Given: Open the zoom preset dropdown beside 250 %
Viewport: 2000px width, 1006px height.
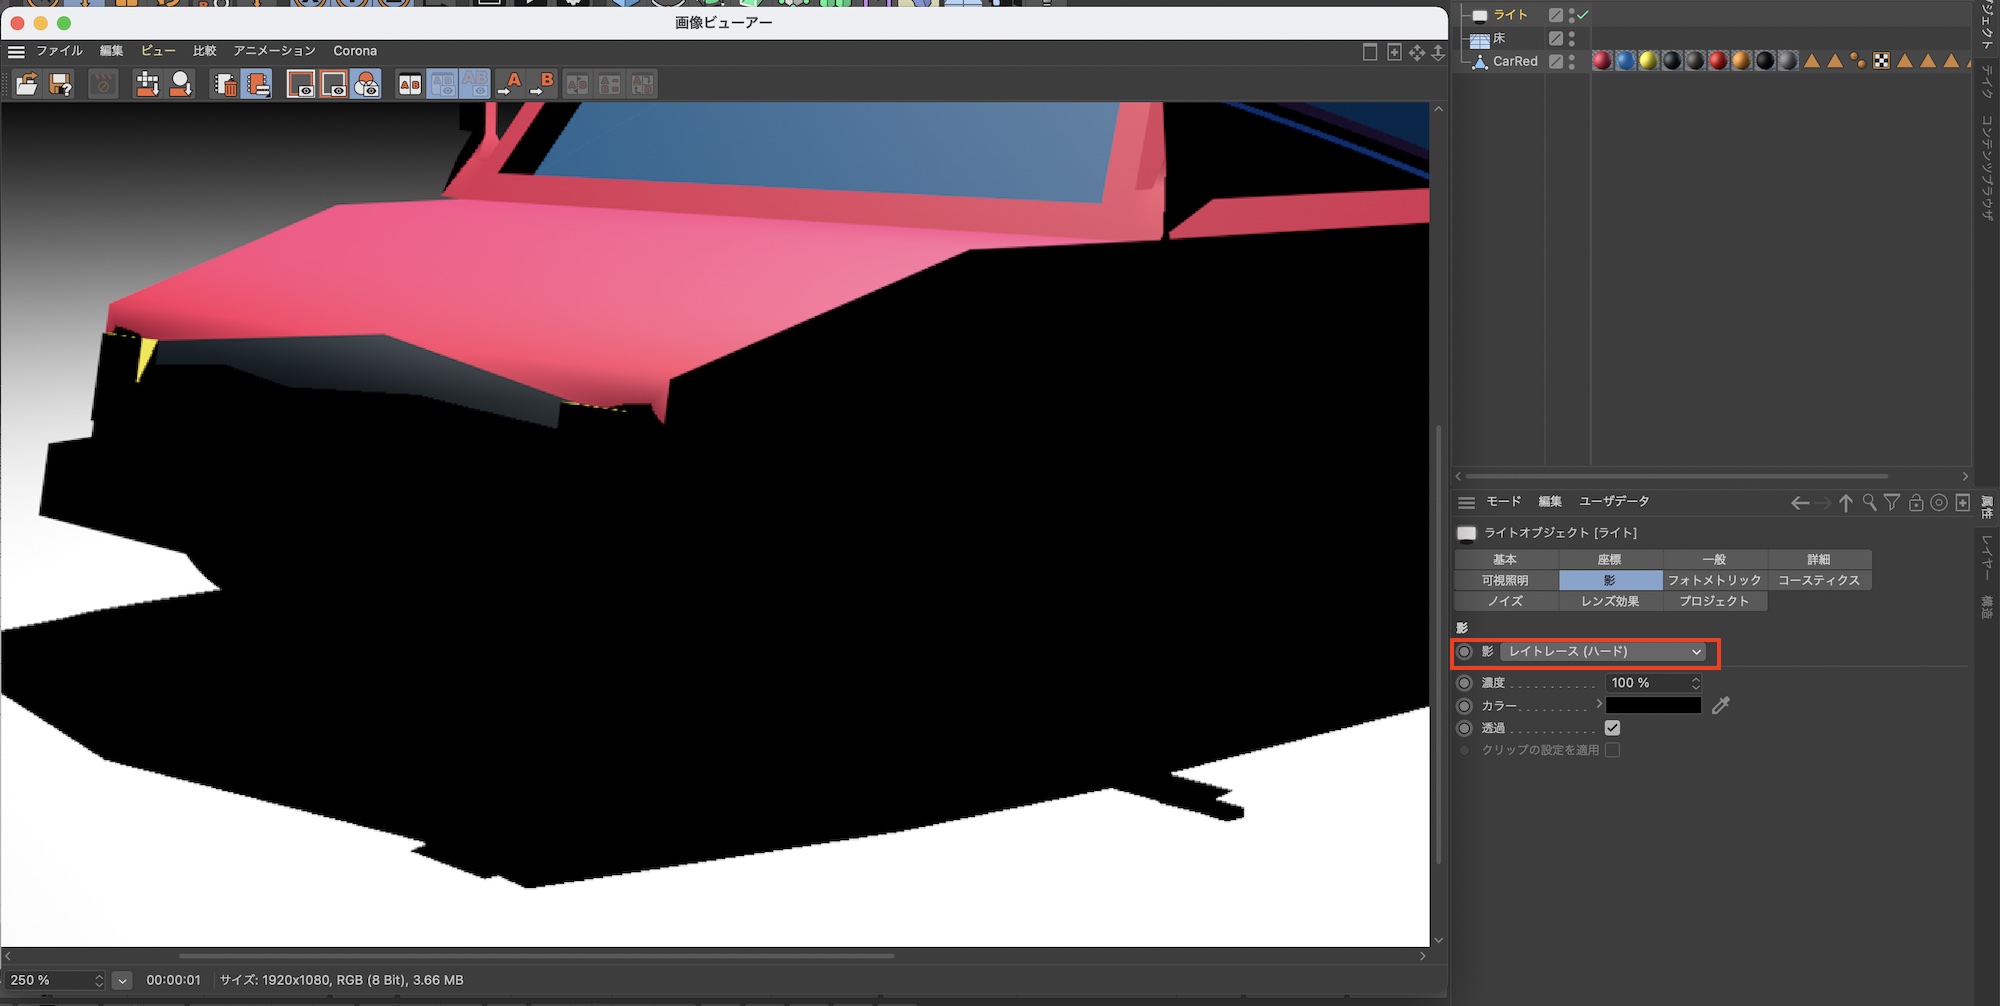Looking at the screenshot, I should (122, 980).
